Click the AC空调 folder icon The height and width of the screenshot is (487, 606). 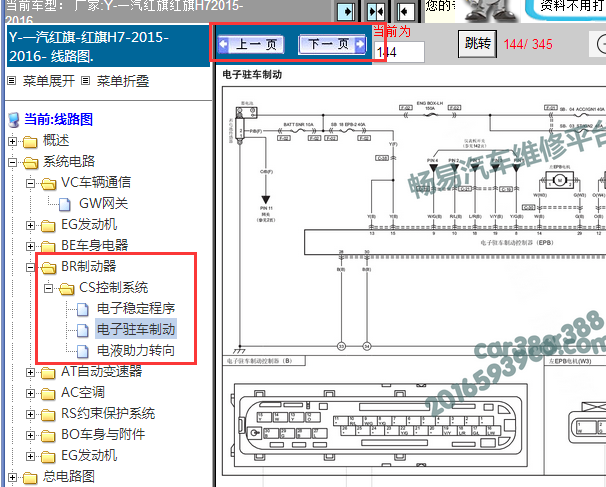pos(48,394)
